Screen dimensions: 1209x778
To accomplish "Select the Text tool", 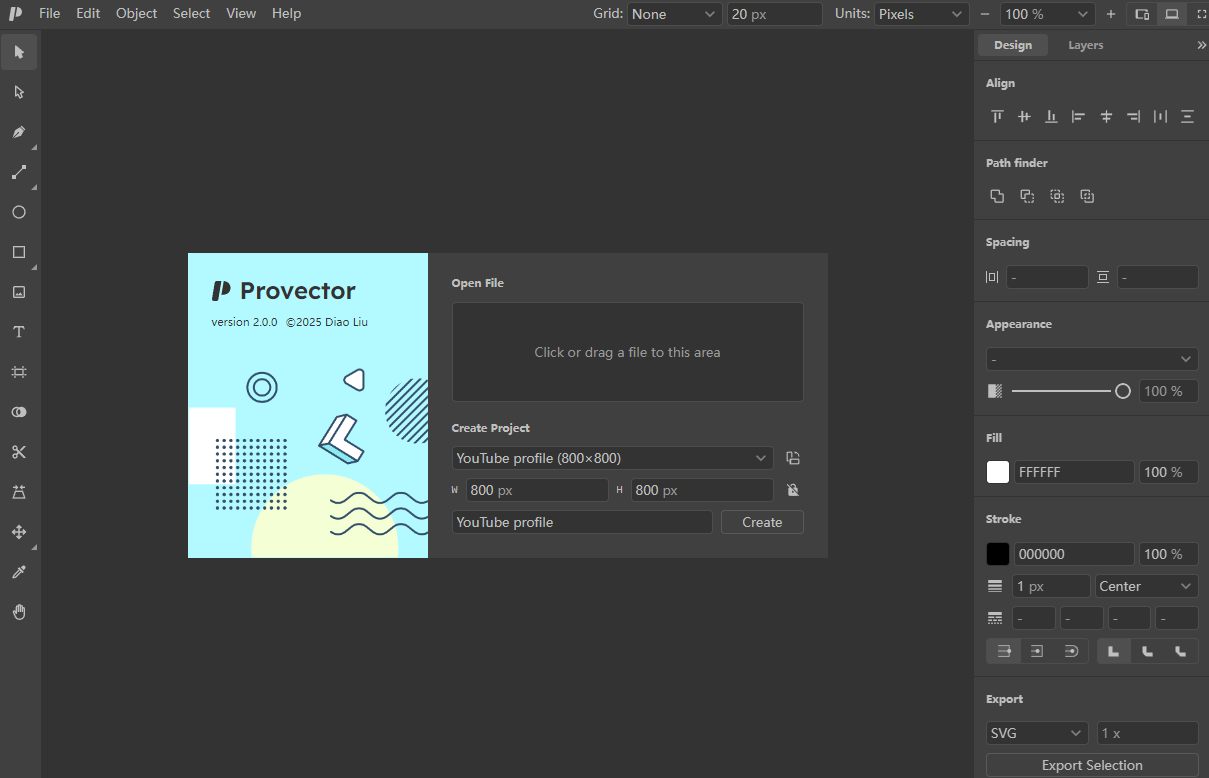I will 19,332.
